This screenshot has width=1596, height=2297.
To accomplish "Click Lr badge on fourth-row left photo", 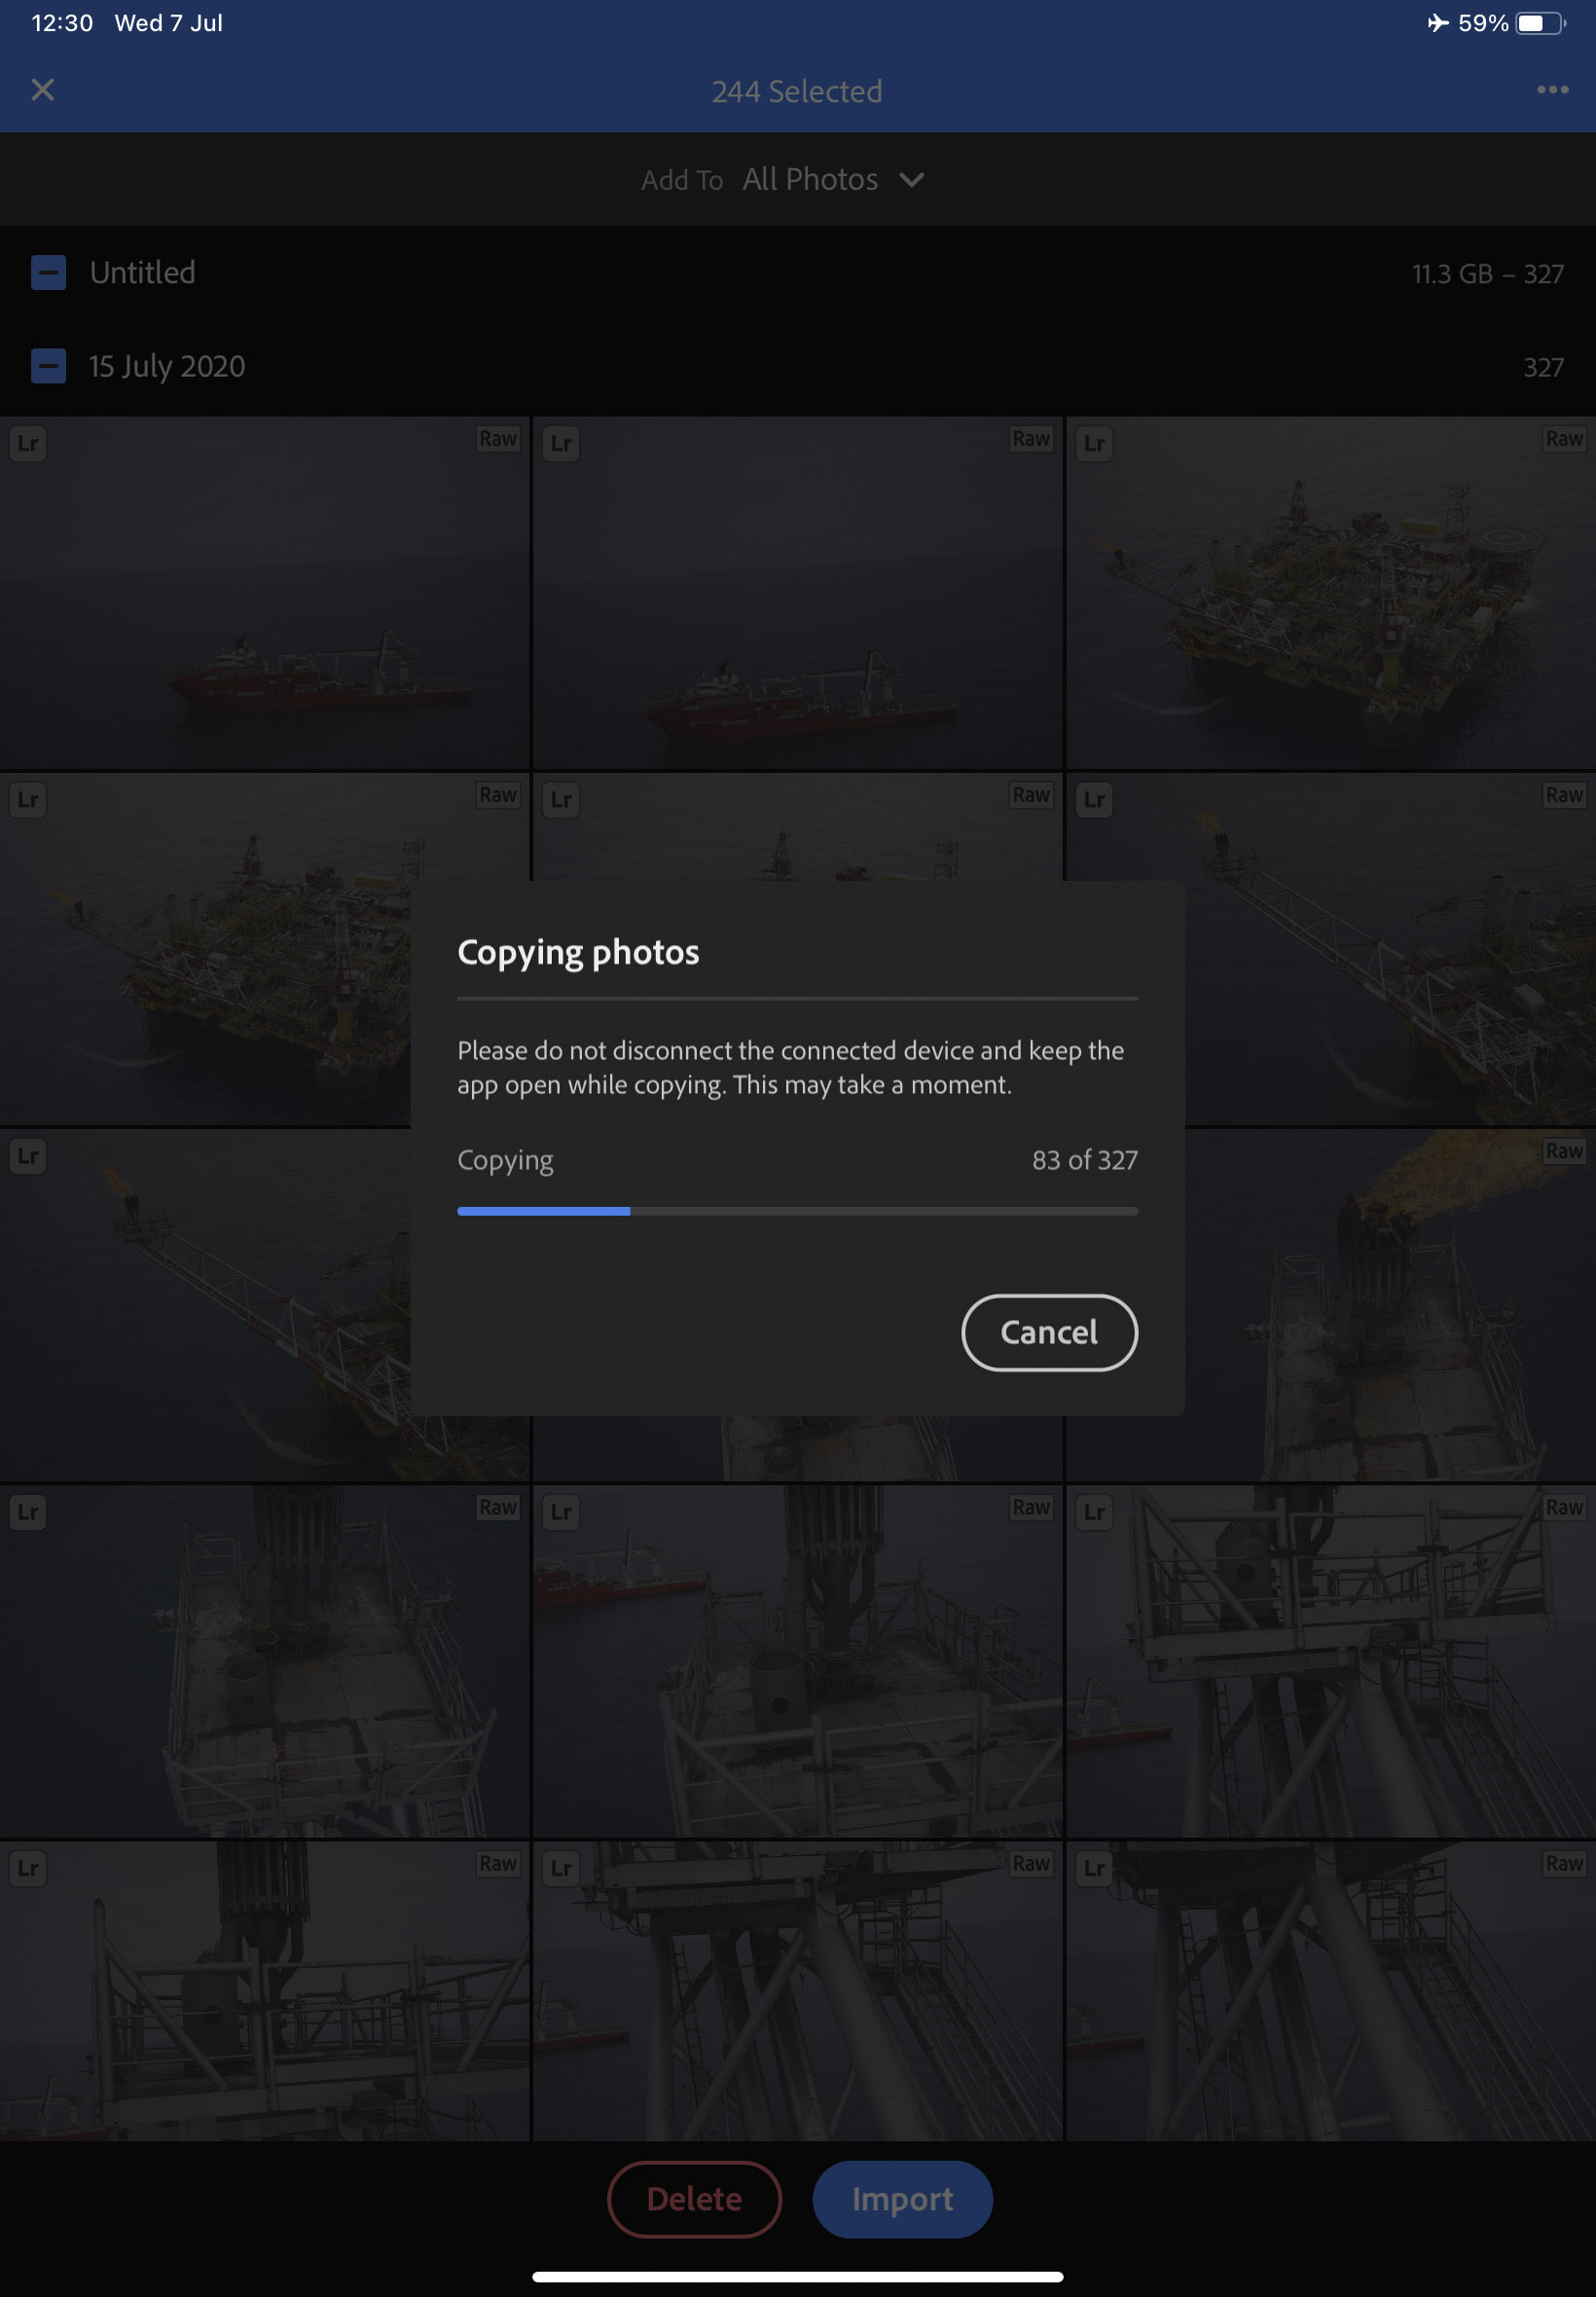I will (28, 1512).
